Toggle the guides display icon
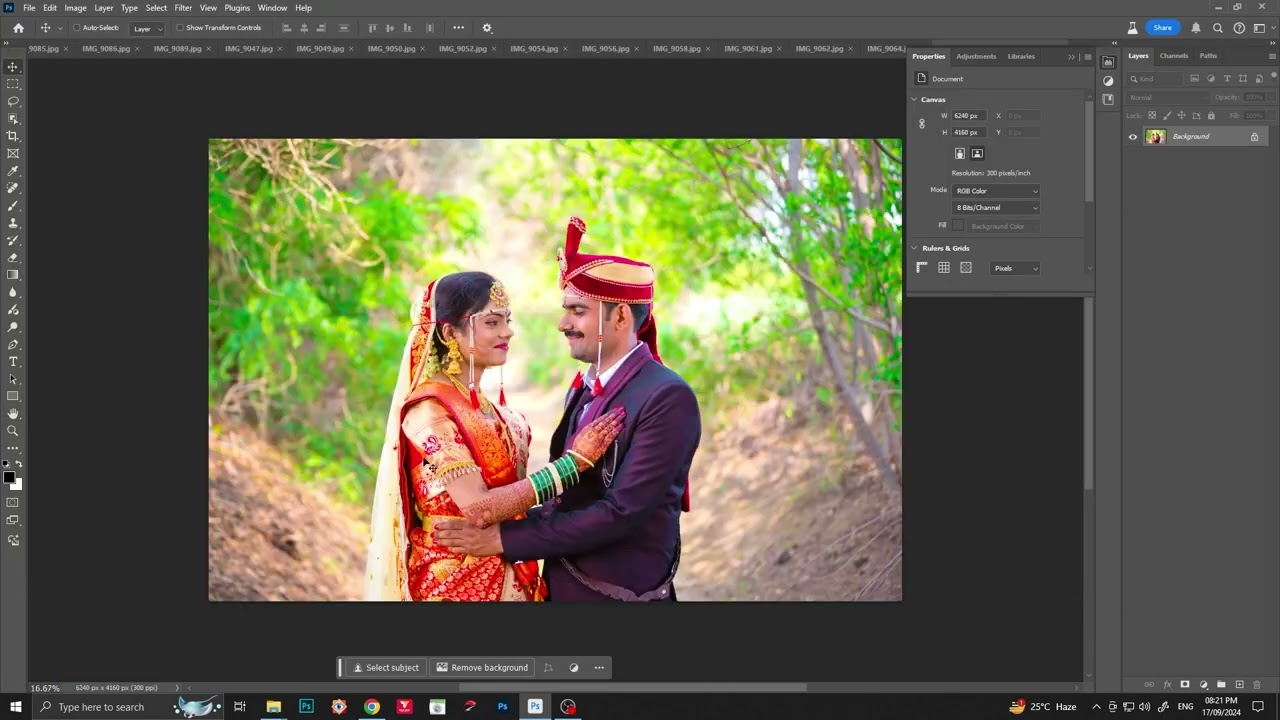The width and height of the screenshot is (1280, 720). [x=966, y=268]
